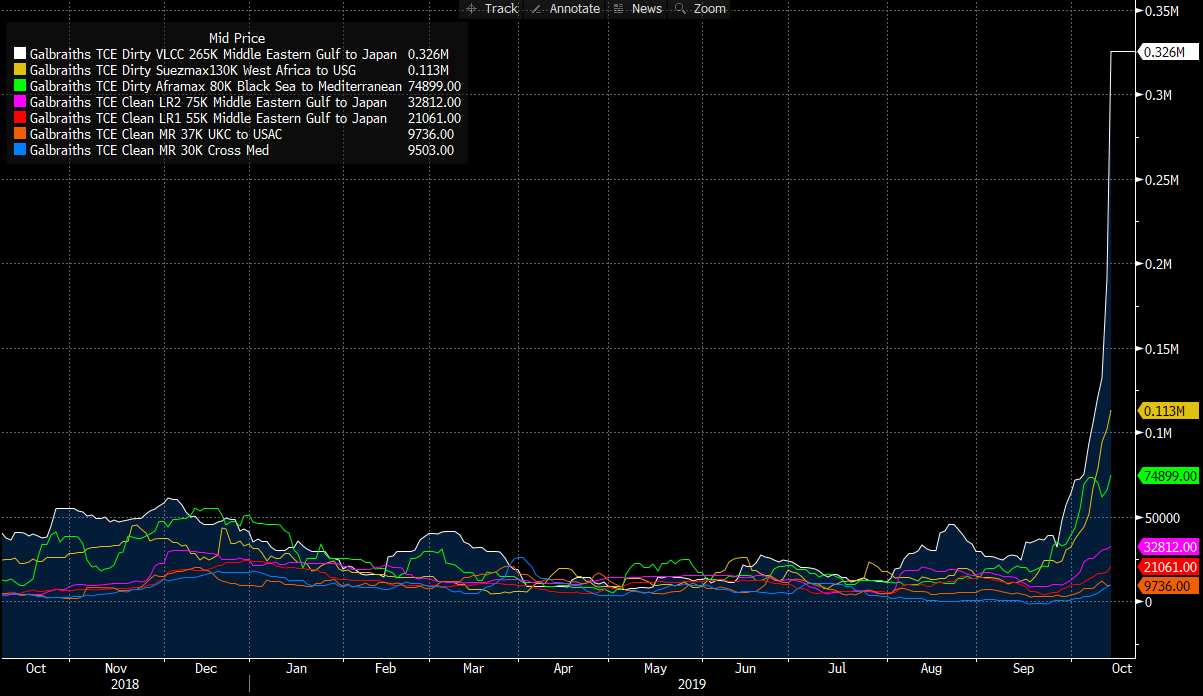Select the Clean LR2 75K legend entry
Screen dimensions: 1203x696
(208, 102)
